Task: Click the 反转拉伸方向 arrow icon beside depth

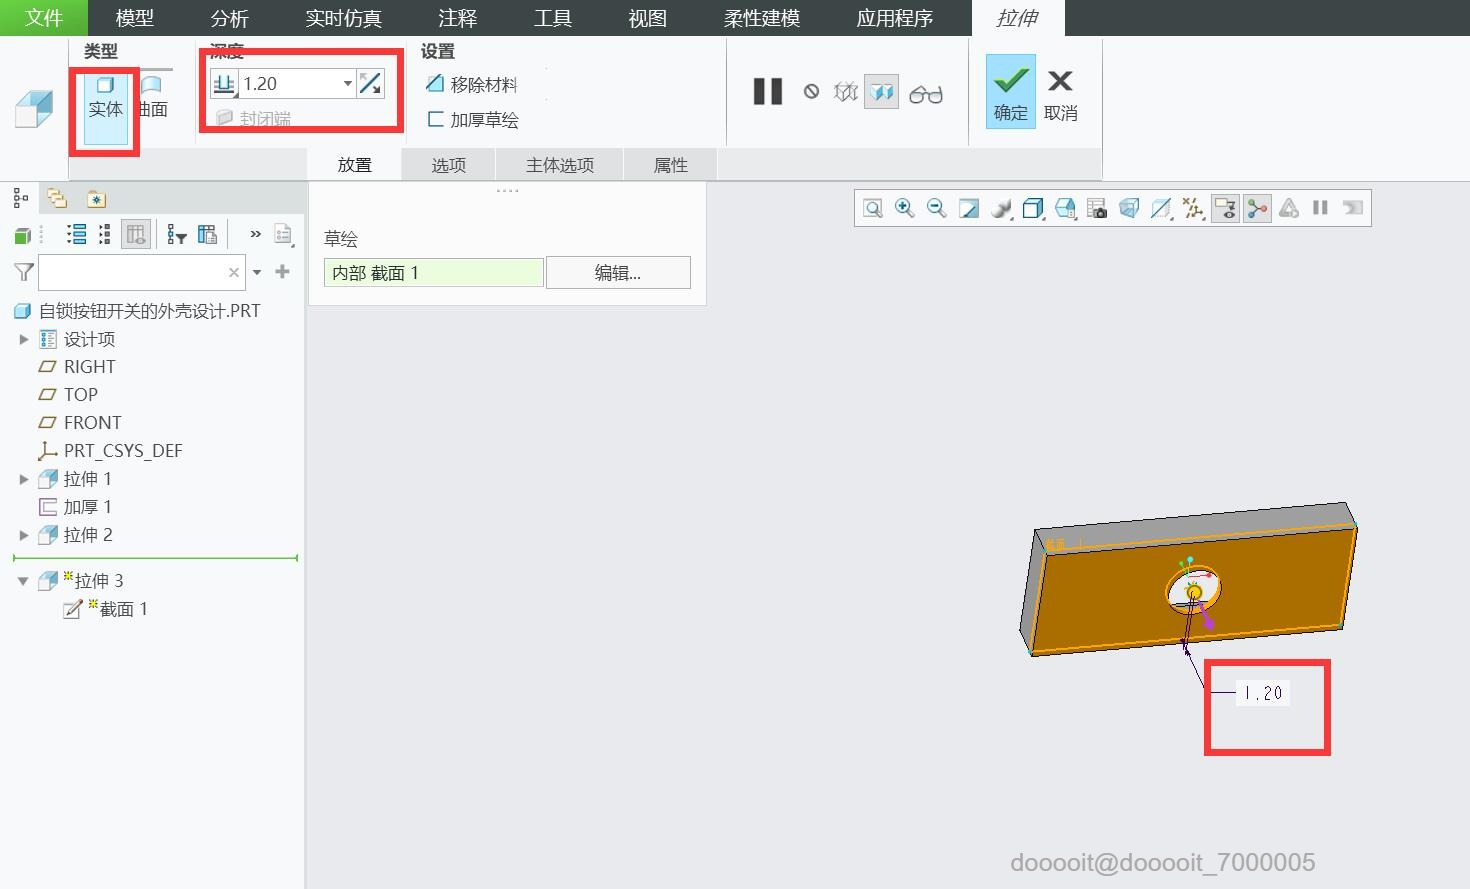Action: [x=371, y=83]
